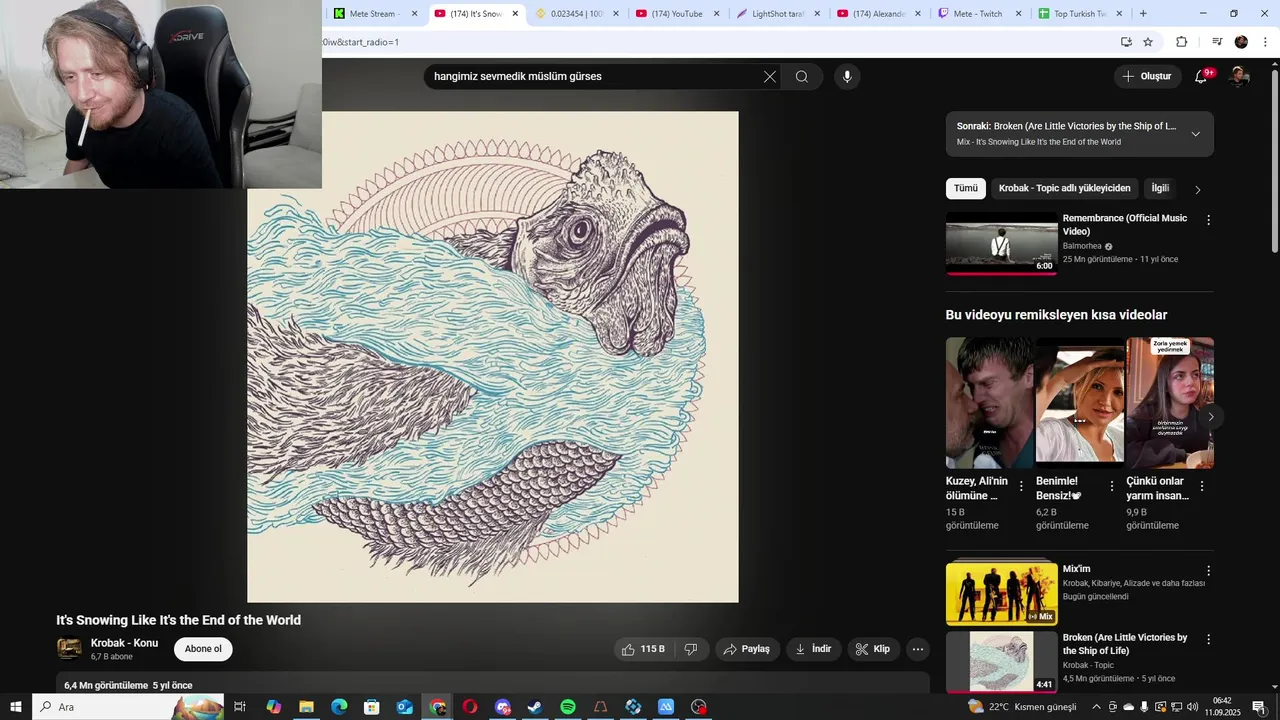
Task: Open Spotify from the taskbar
Action: click(568, 707)
